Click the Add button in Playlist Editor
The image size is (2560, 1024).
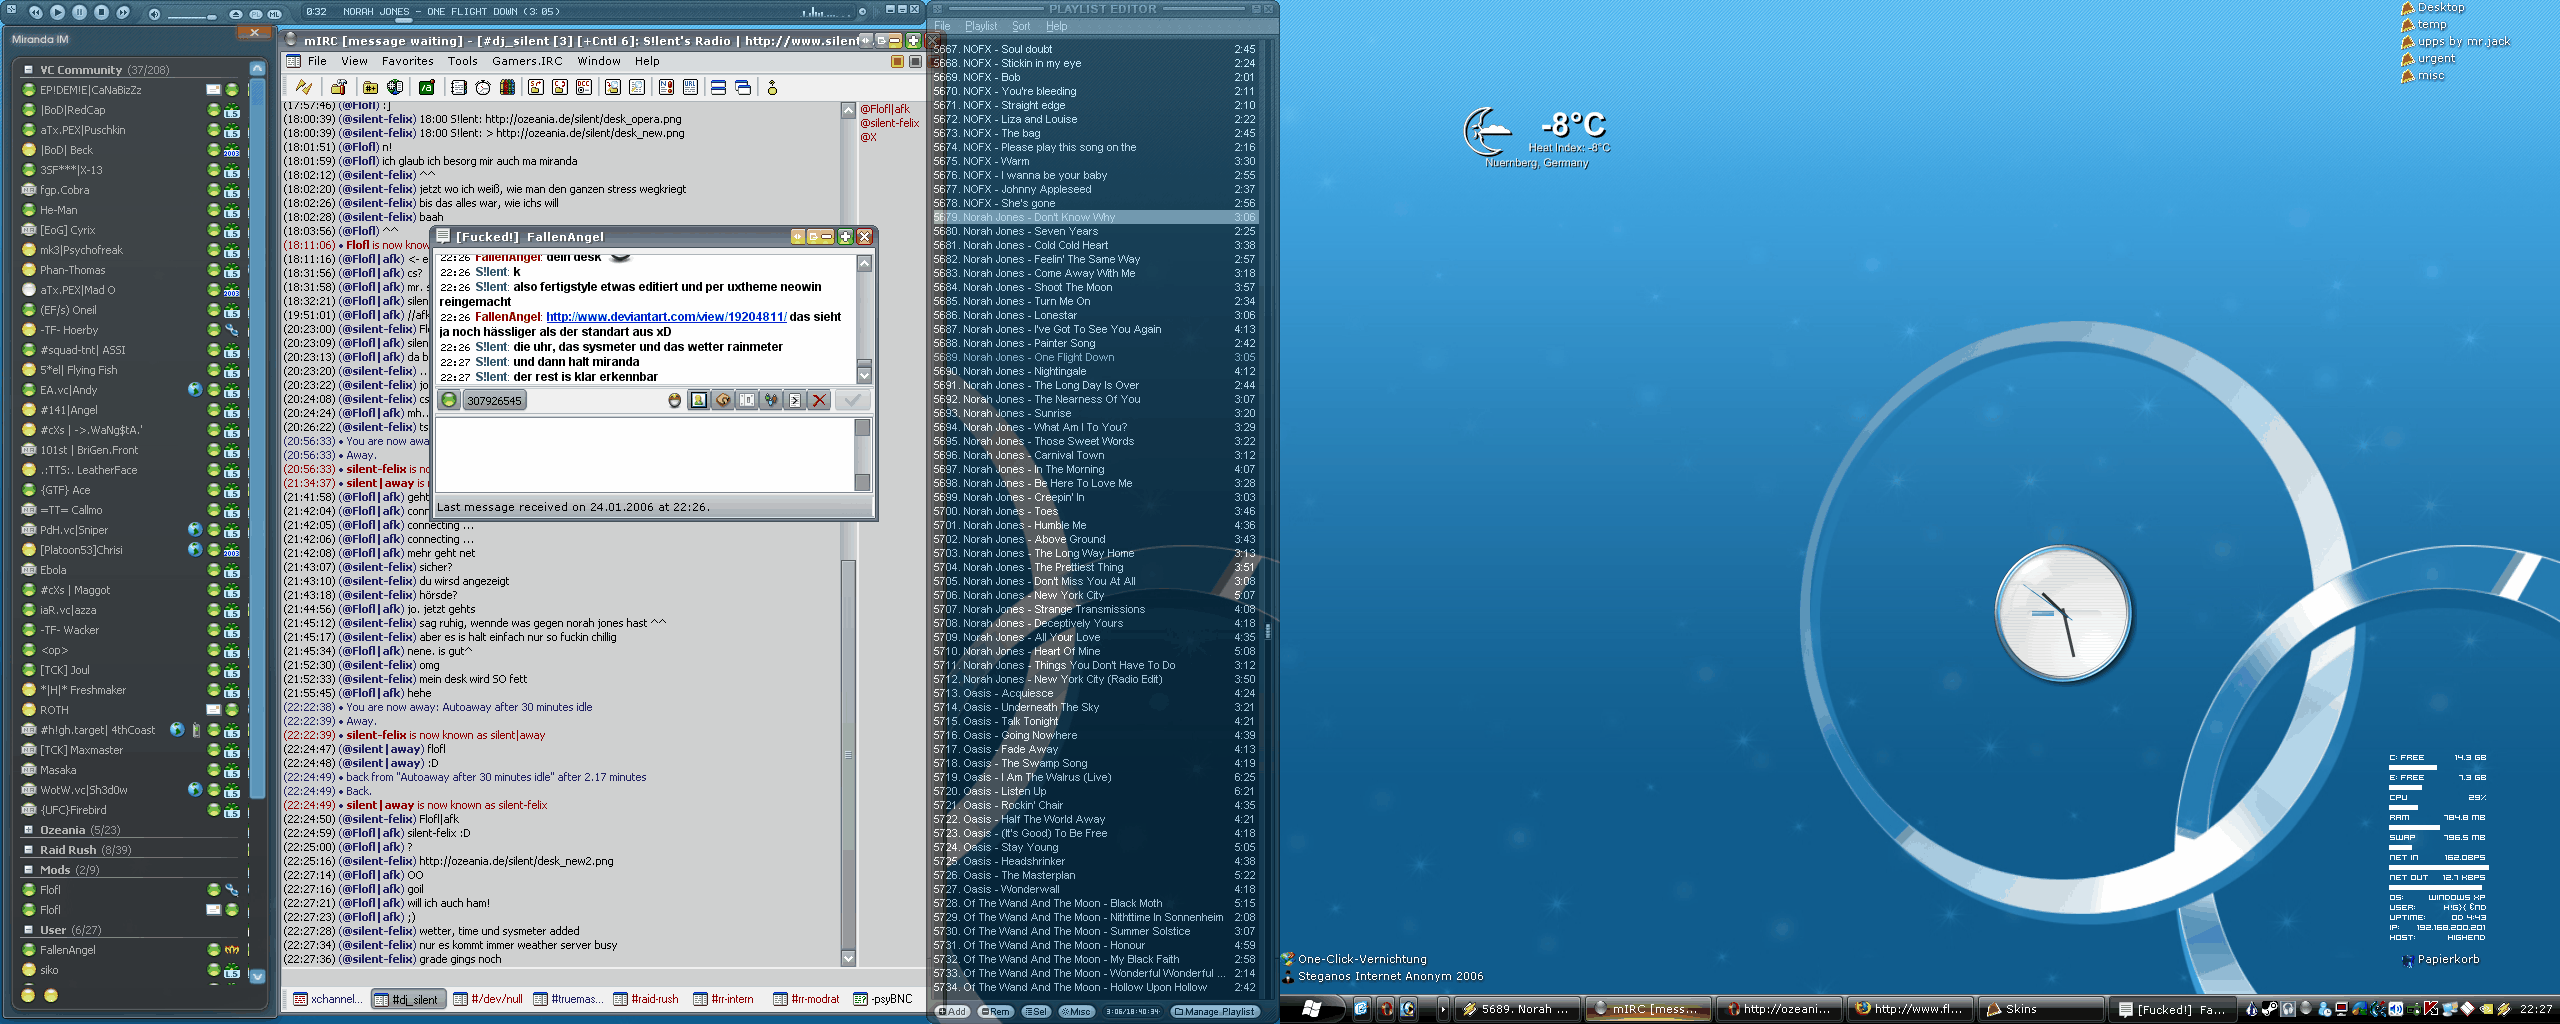952,1012
